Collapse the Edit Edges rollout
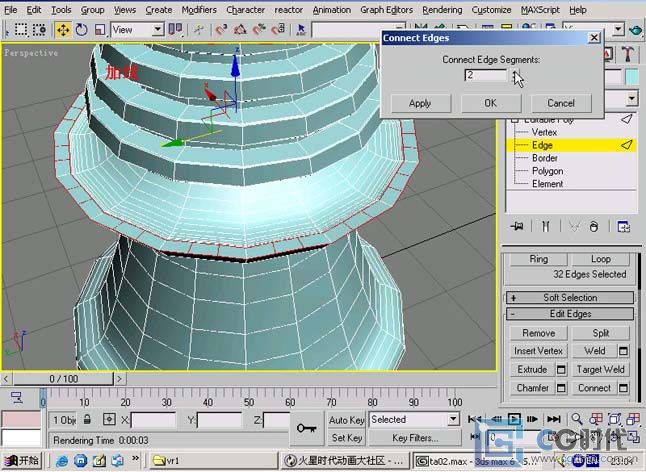 click(x=570, y=314)
